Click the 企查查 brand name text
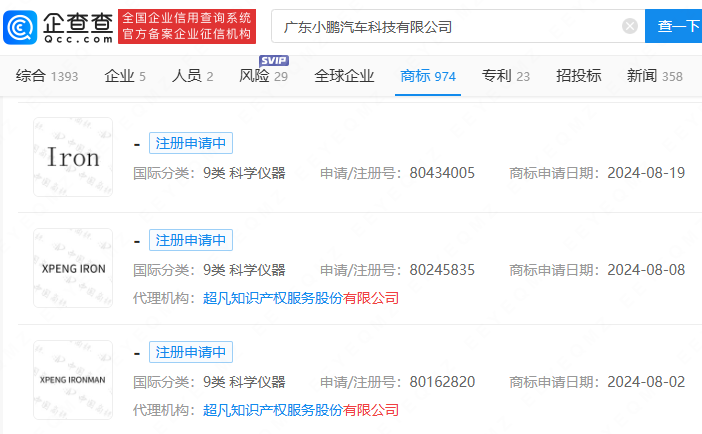Image resolution: width=702 pixels, height=434 pixels. [78, 22]
